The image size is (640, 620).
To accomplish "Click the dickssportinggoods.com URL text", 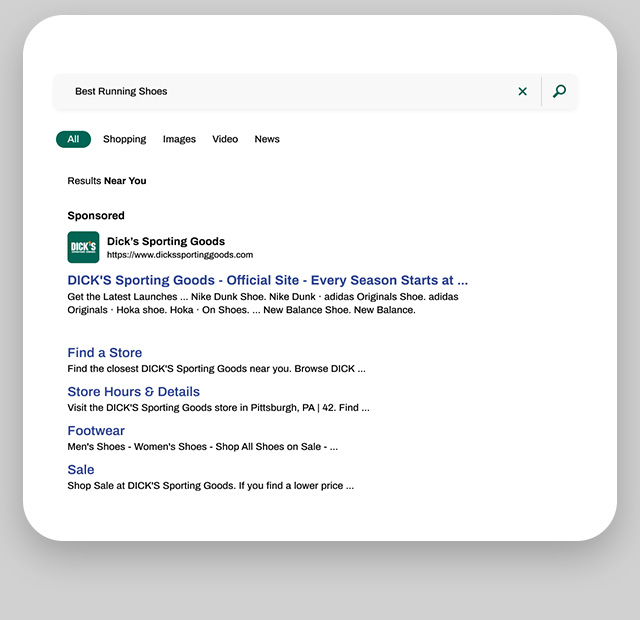I will 180,255.
